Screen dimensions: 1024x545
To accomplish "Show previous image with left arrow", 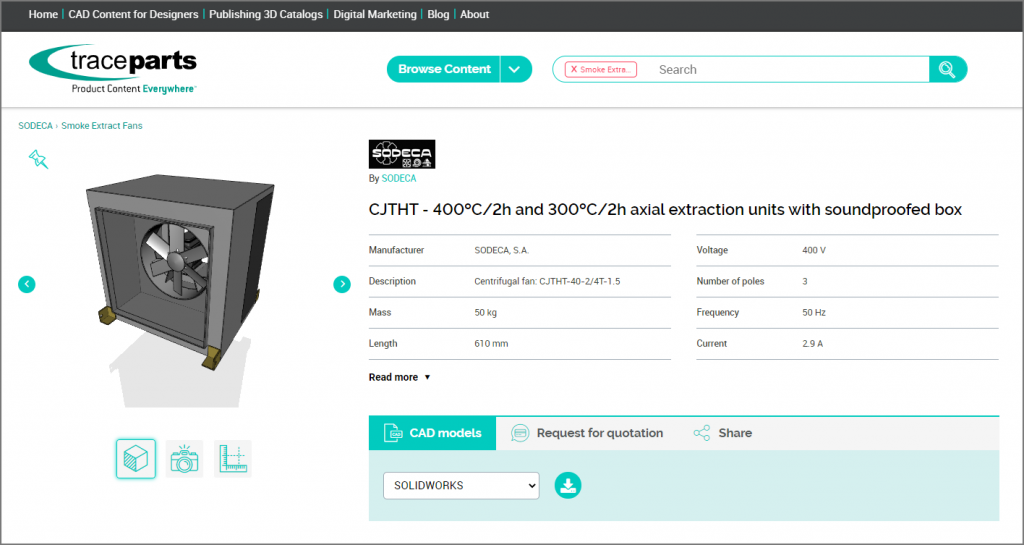I will click(27, 284).
